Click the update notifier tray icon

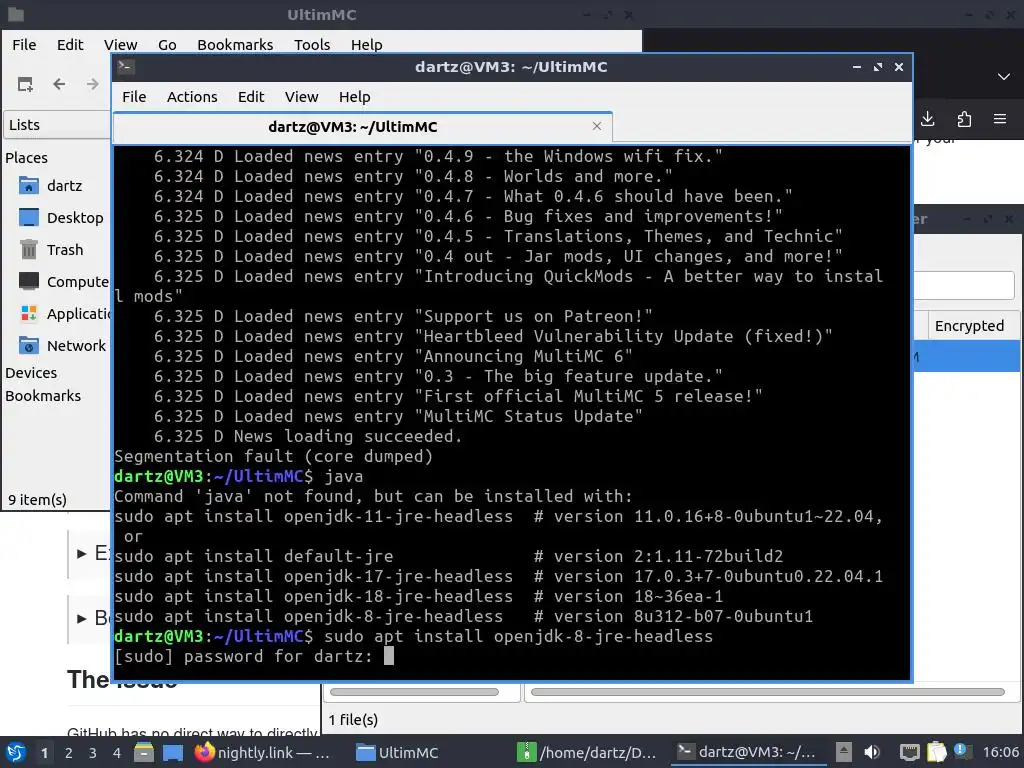tap(961, 750)
